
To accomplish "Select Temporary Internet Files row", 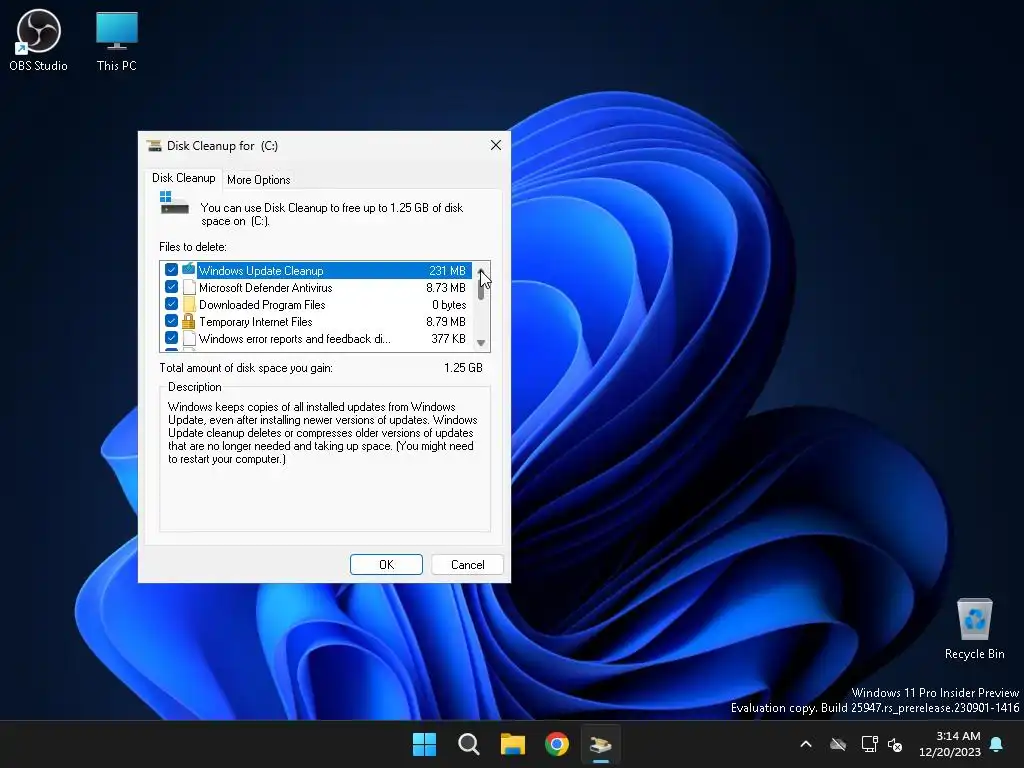I will (317, 321).
